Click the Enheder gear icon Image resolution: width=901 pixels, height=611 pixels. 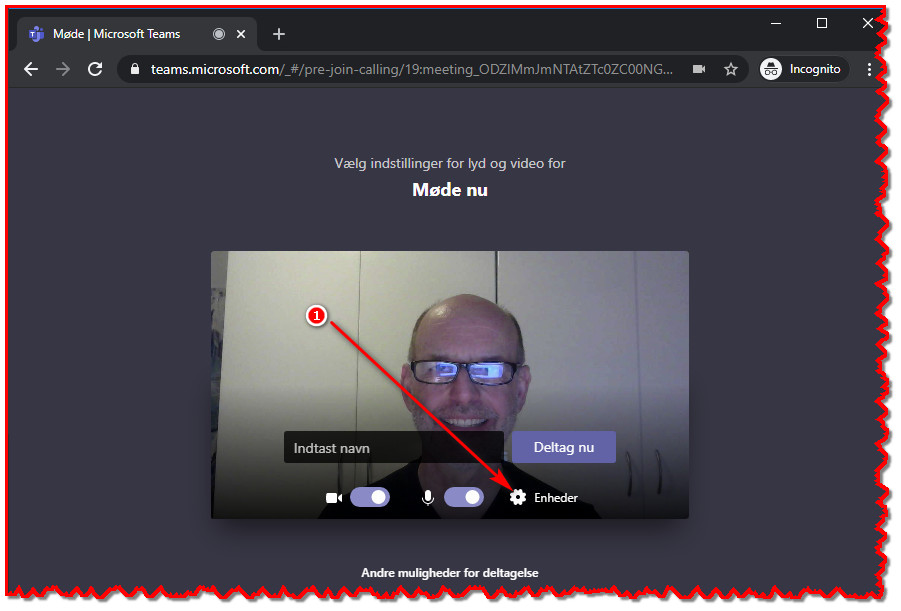518,497
